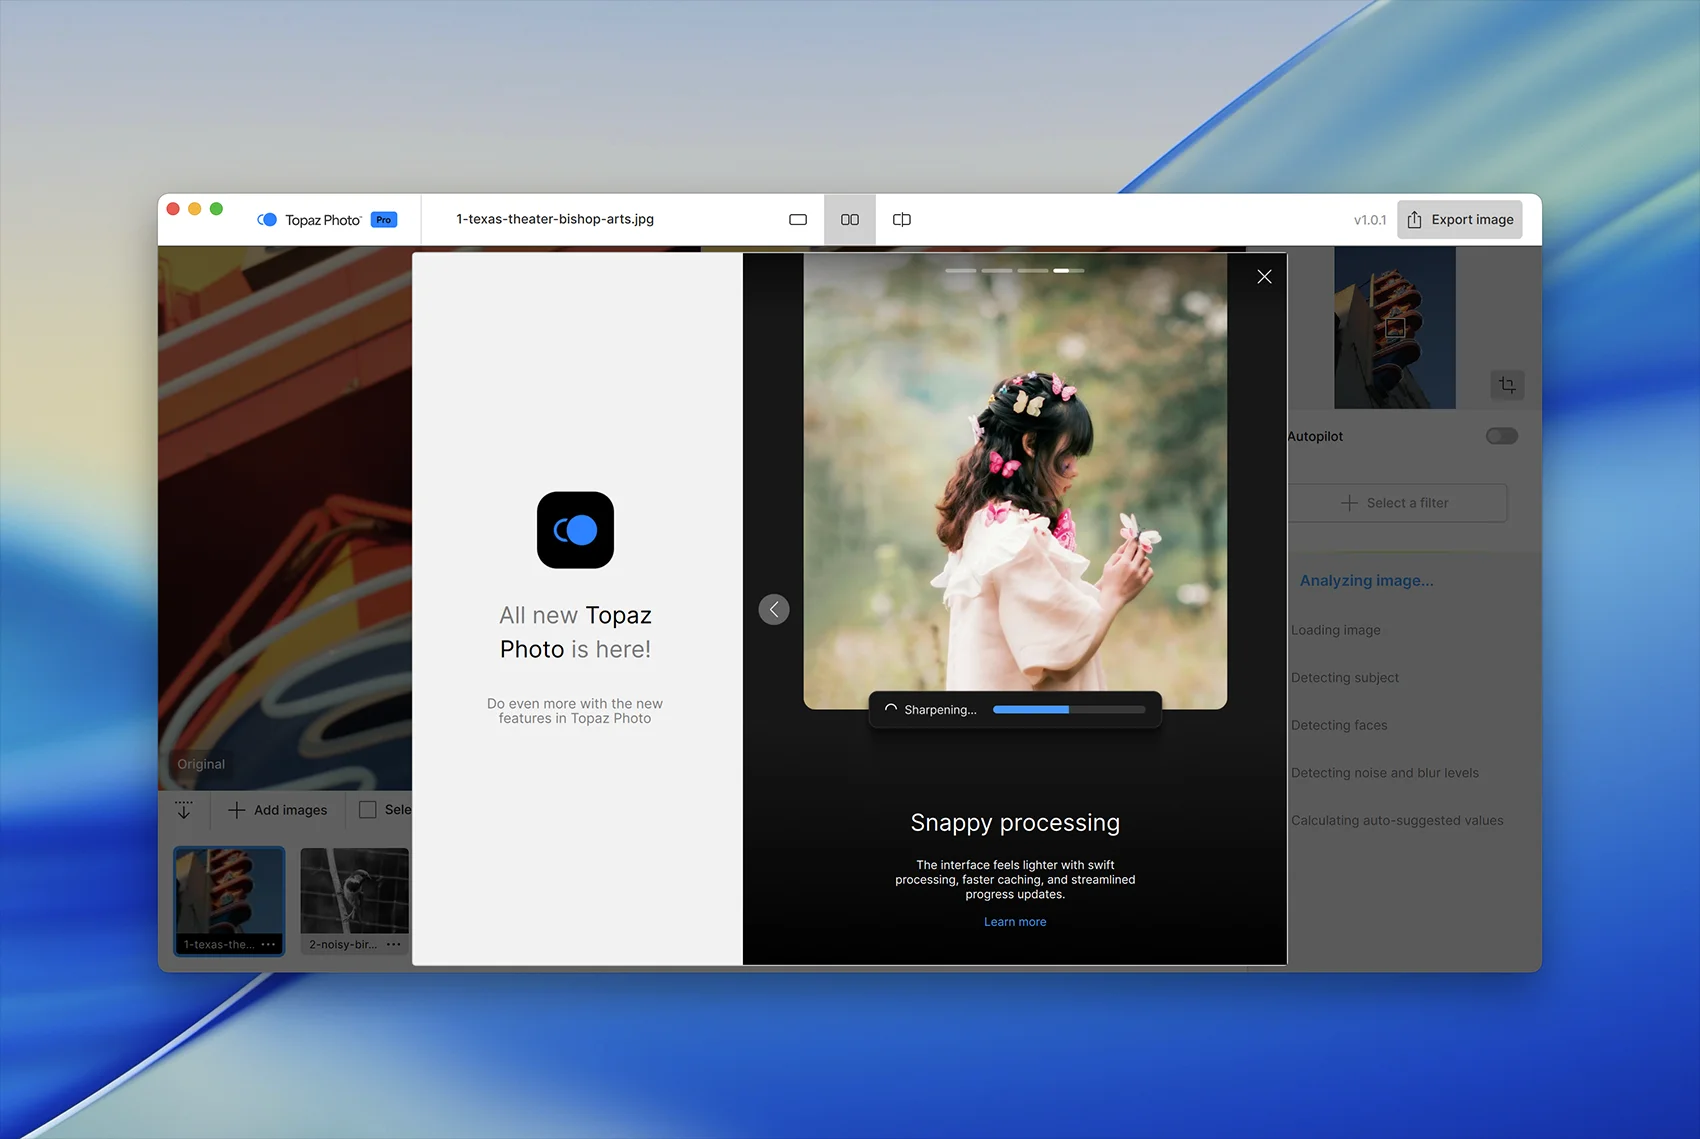Select the 1-texas-the... thumbnail
Image resolution: width=1700 pixels, height=1139 pixels.
[229, 901]
